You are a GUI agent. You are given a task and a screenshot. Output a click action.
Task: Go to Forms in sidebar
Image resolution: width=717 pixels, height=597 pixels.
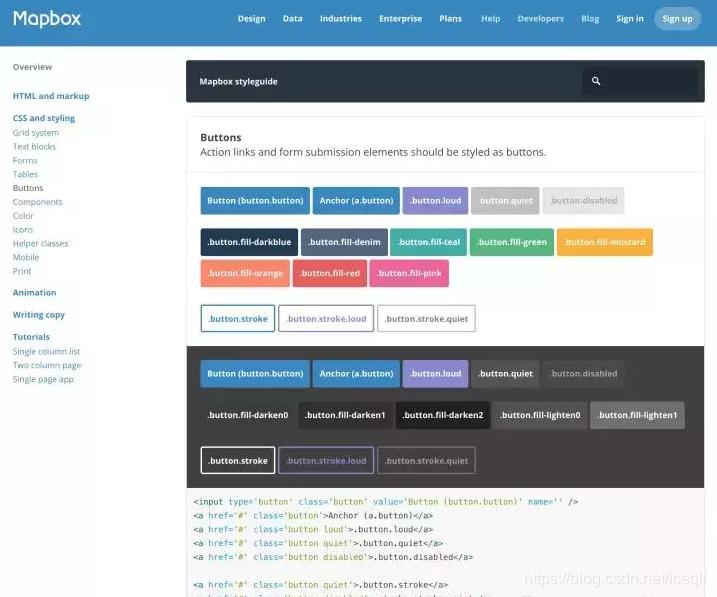coord(25,160)
